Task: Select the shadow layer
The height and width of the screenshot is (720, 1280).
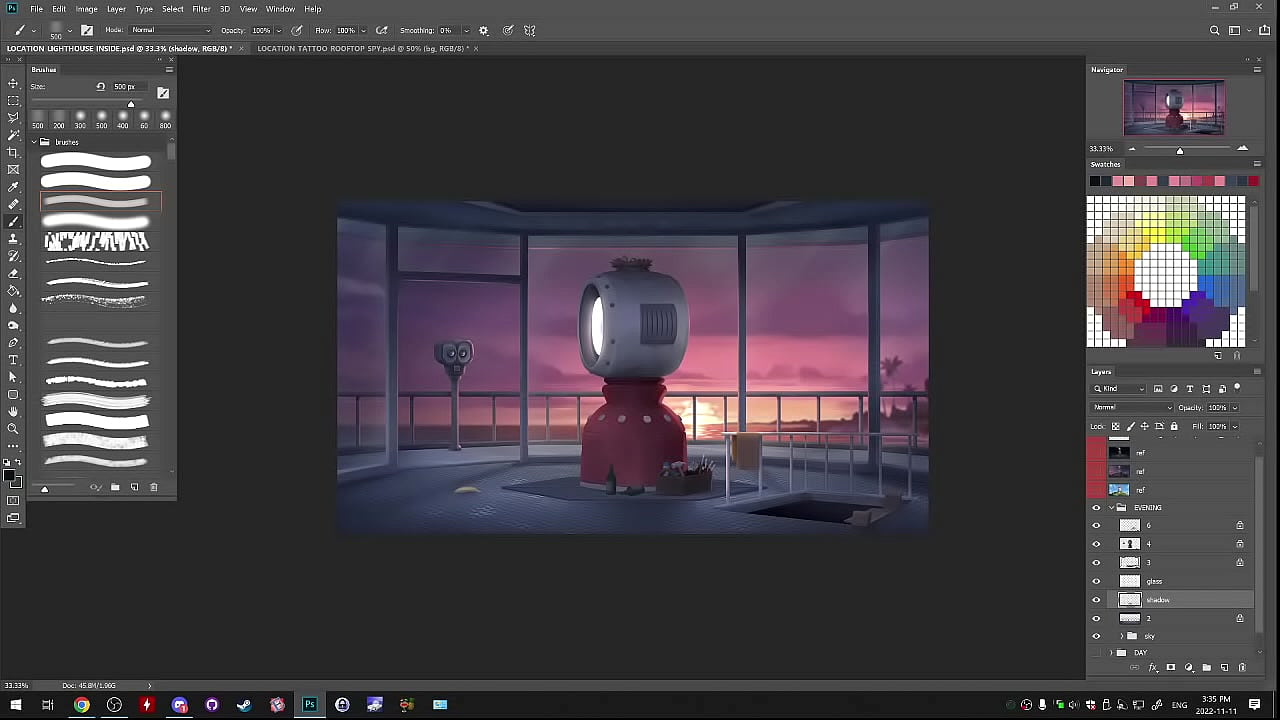Action: click(x=1170, y=600)
